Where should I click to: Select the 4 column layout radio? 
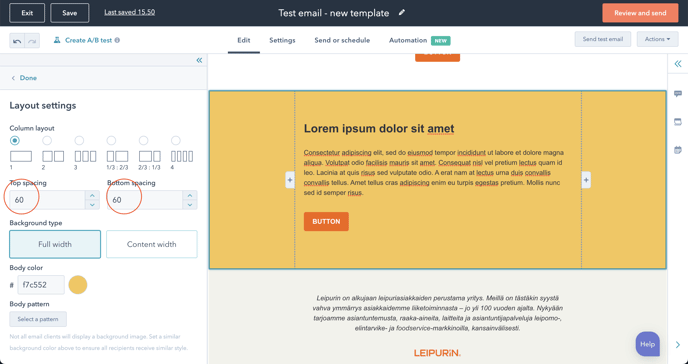(176, 140)
